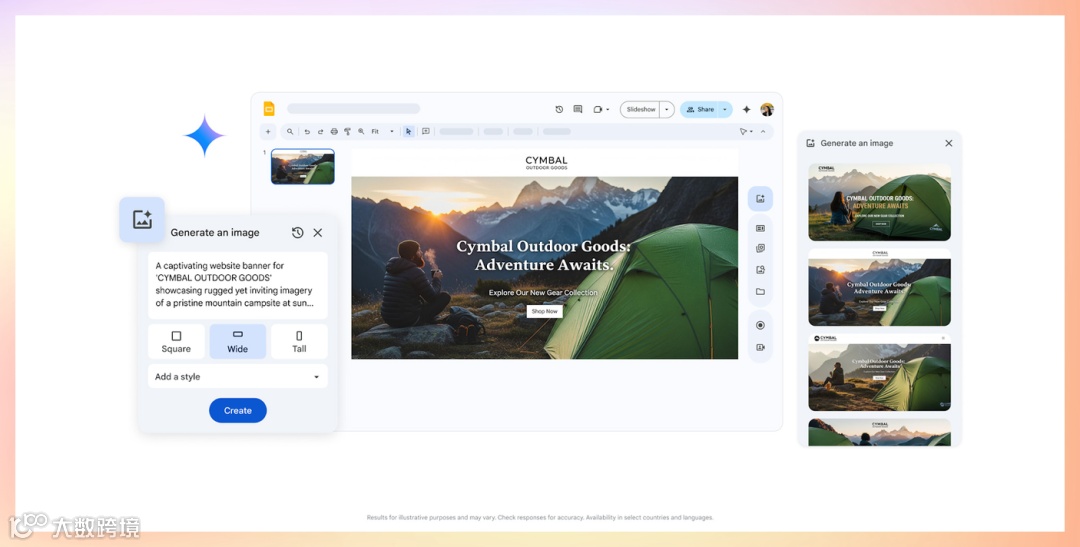Click the add comment toolbar icon
Screen dimensions: 1080x547
[426, 132]
